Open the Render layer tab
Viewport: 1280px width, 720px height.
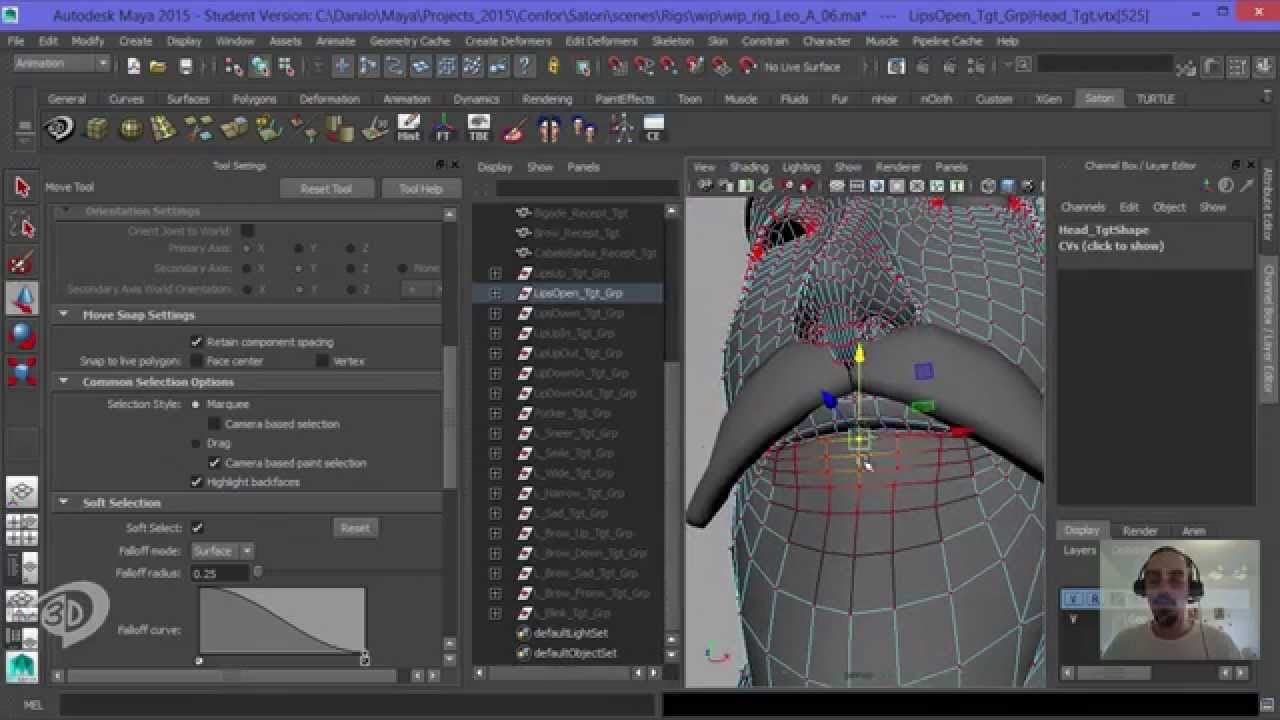(1140, 531)
